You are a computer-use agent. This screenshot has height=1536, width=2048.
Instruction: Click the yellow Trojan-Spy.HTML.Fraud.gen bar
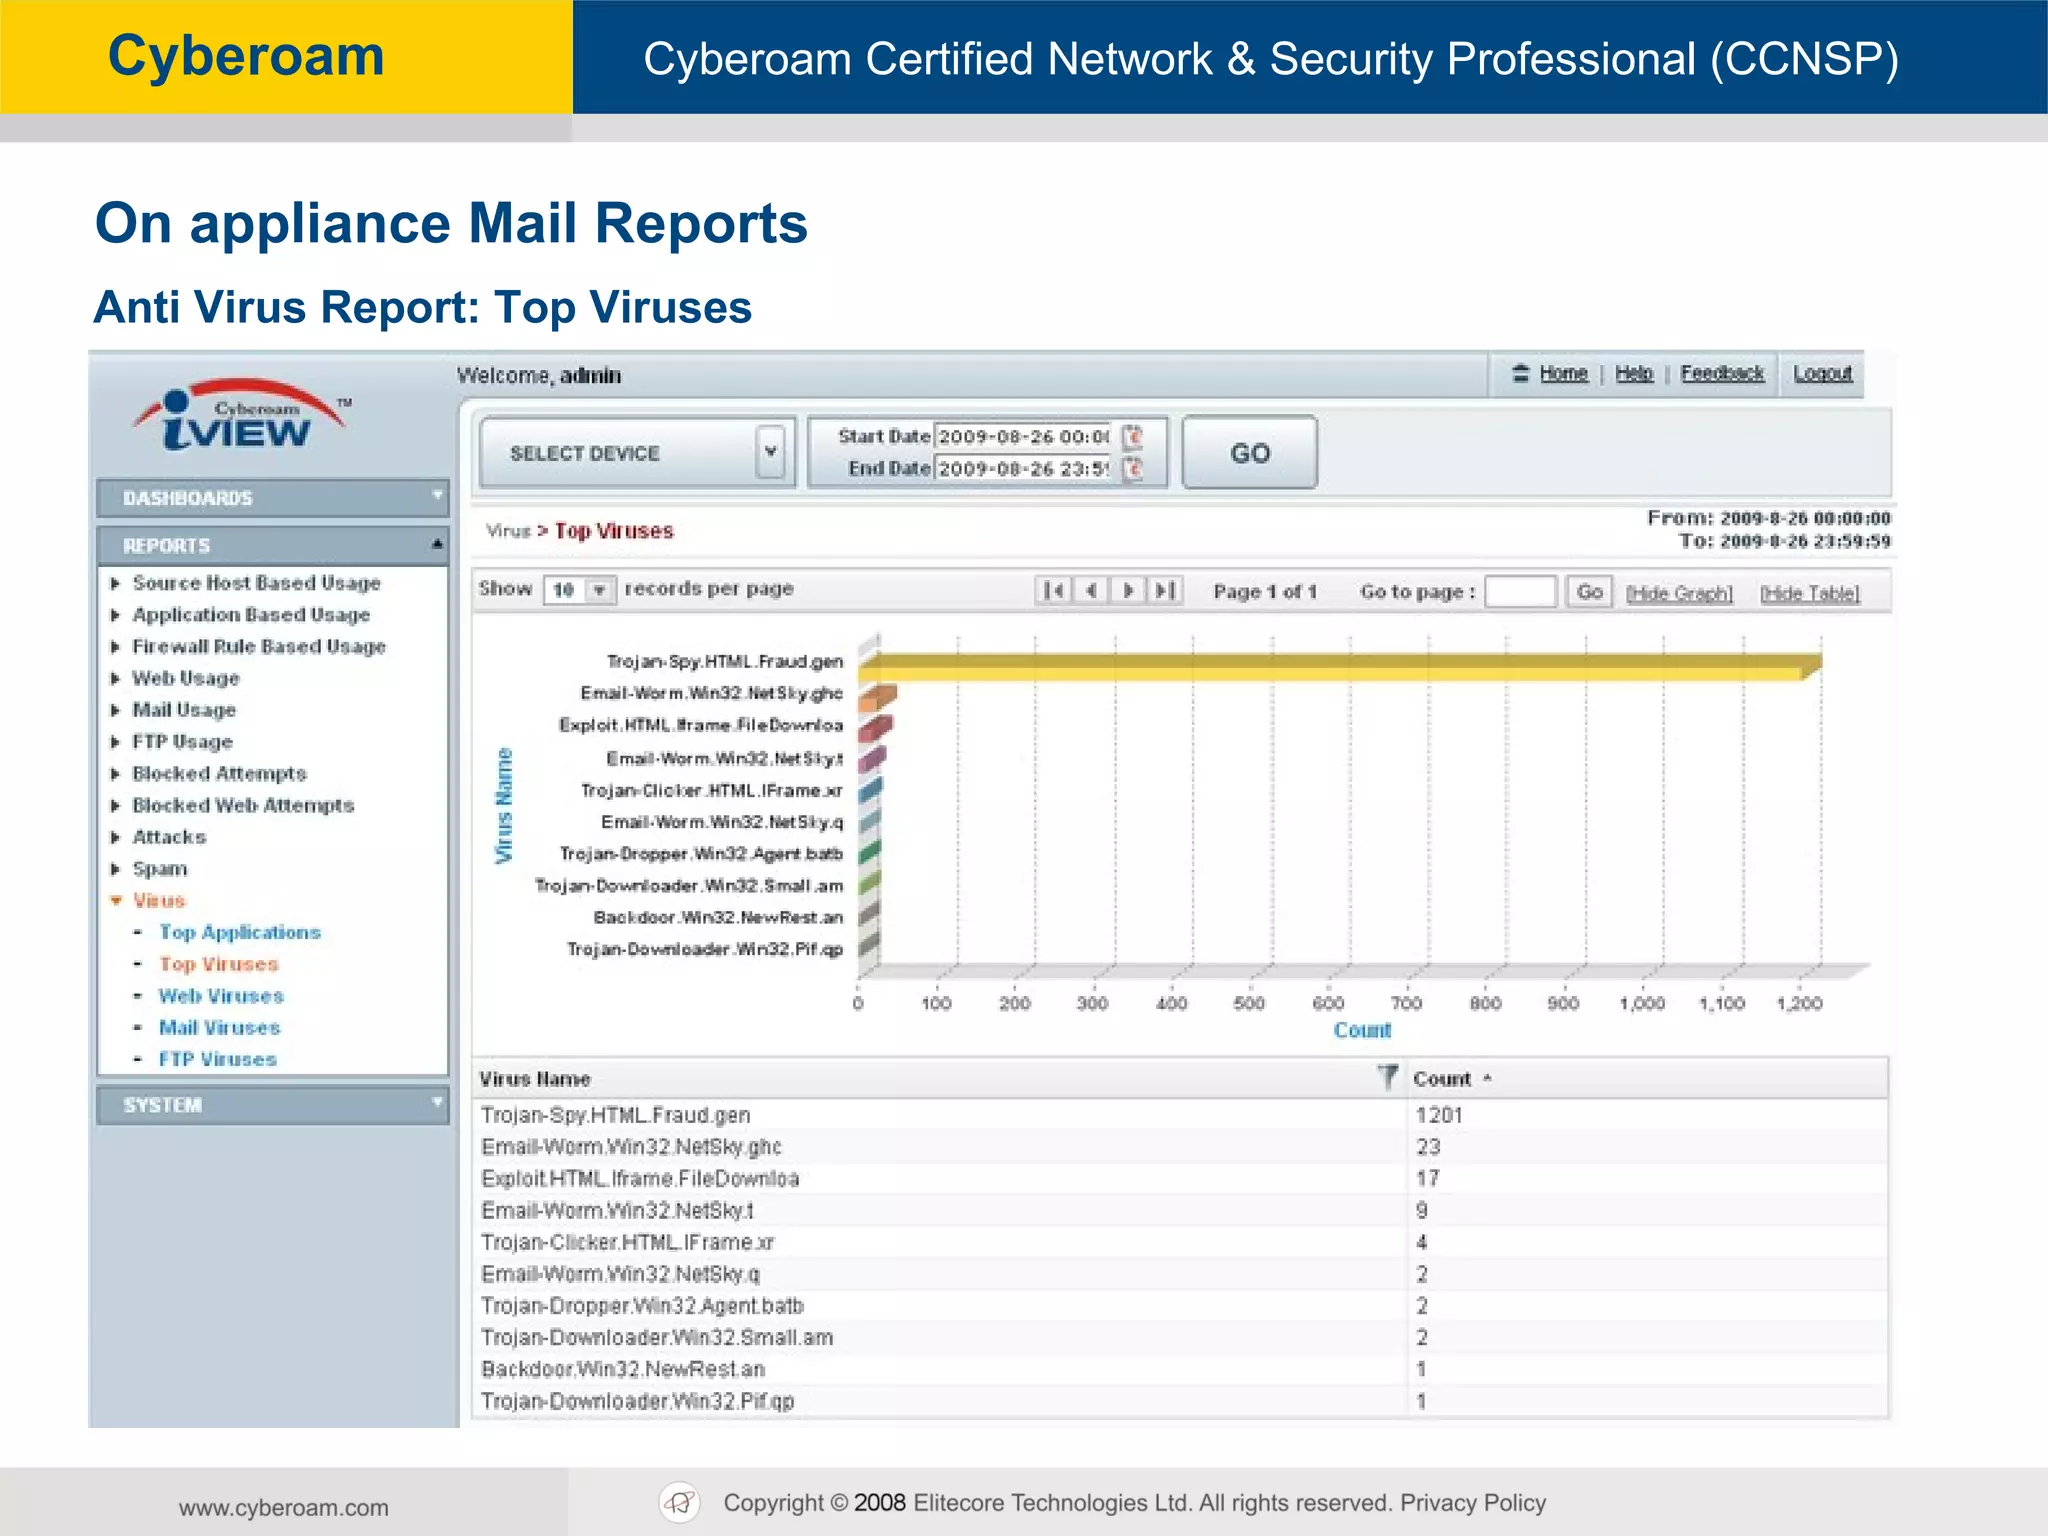click(x=1340, y=667)
